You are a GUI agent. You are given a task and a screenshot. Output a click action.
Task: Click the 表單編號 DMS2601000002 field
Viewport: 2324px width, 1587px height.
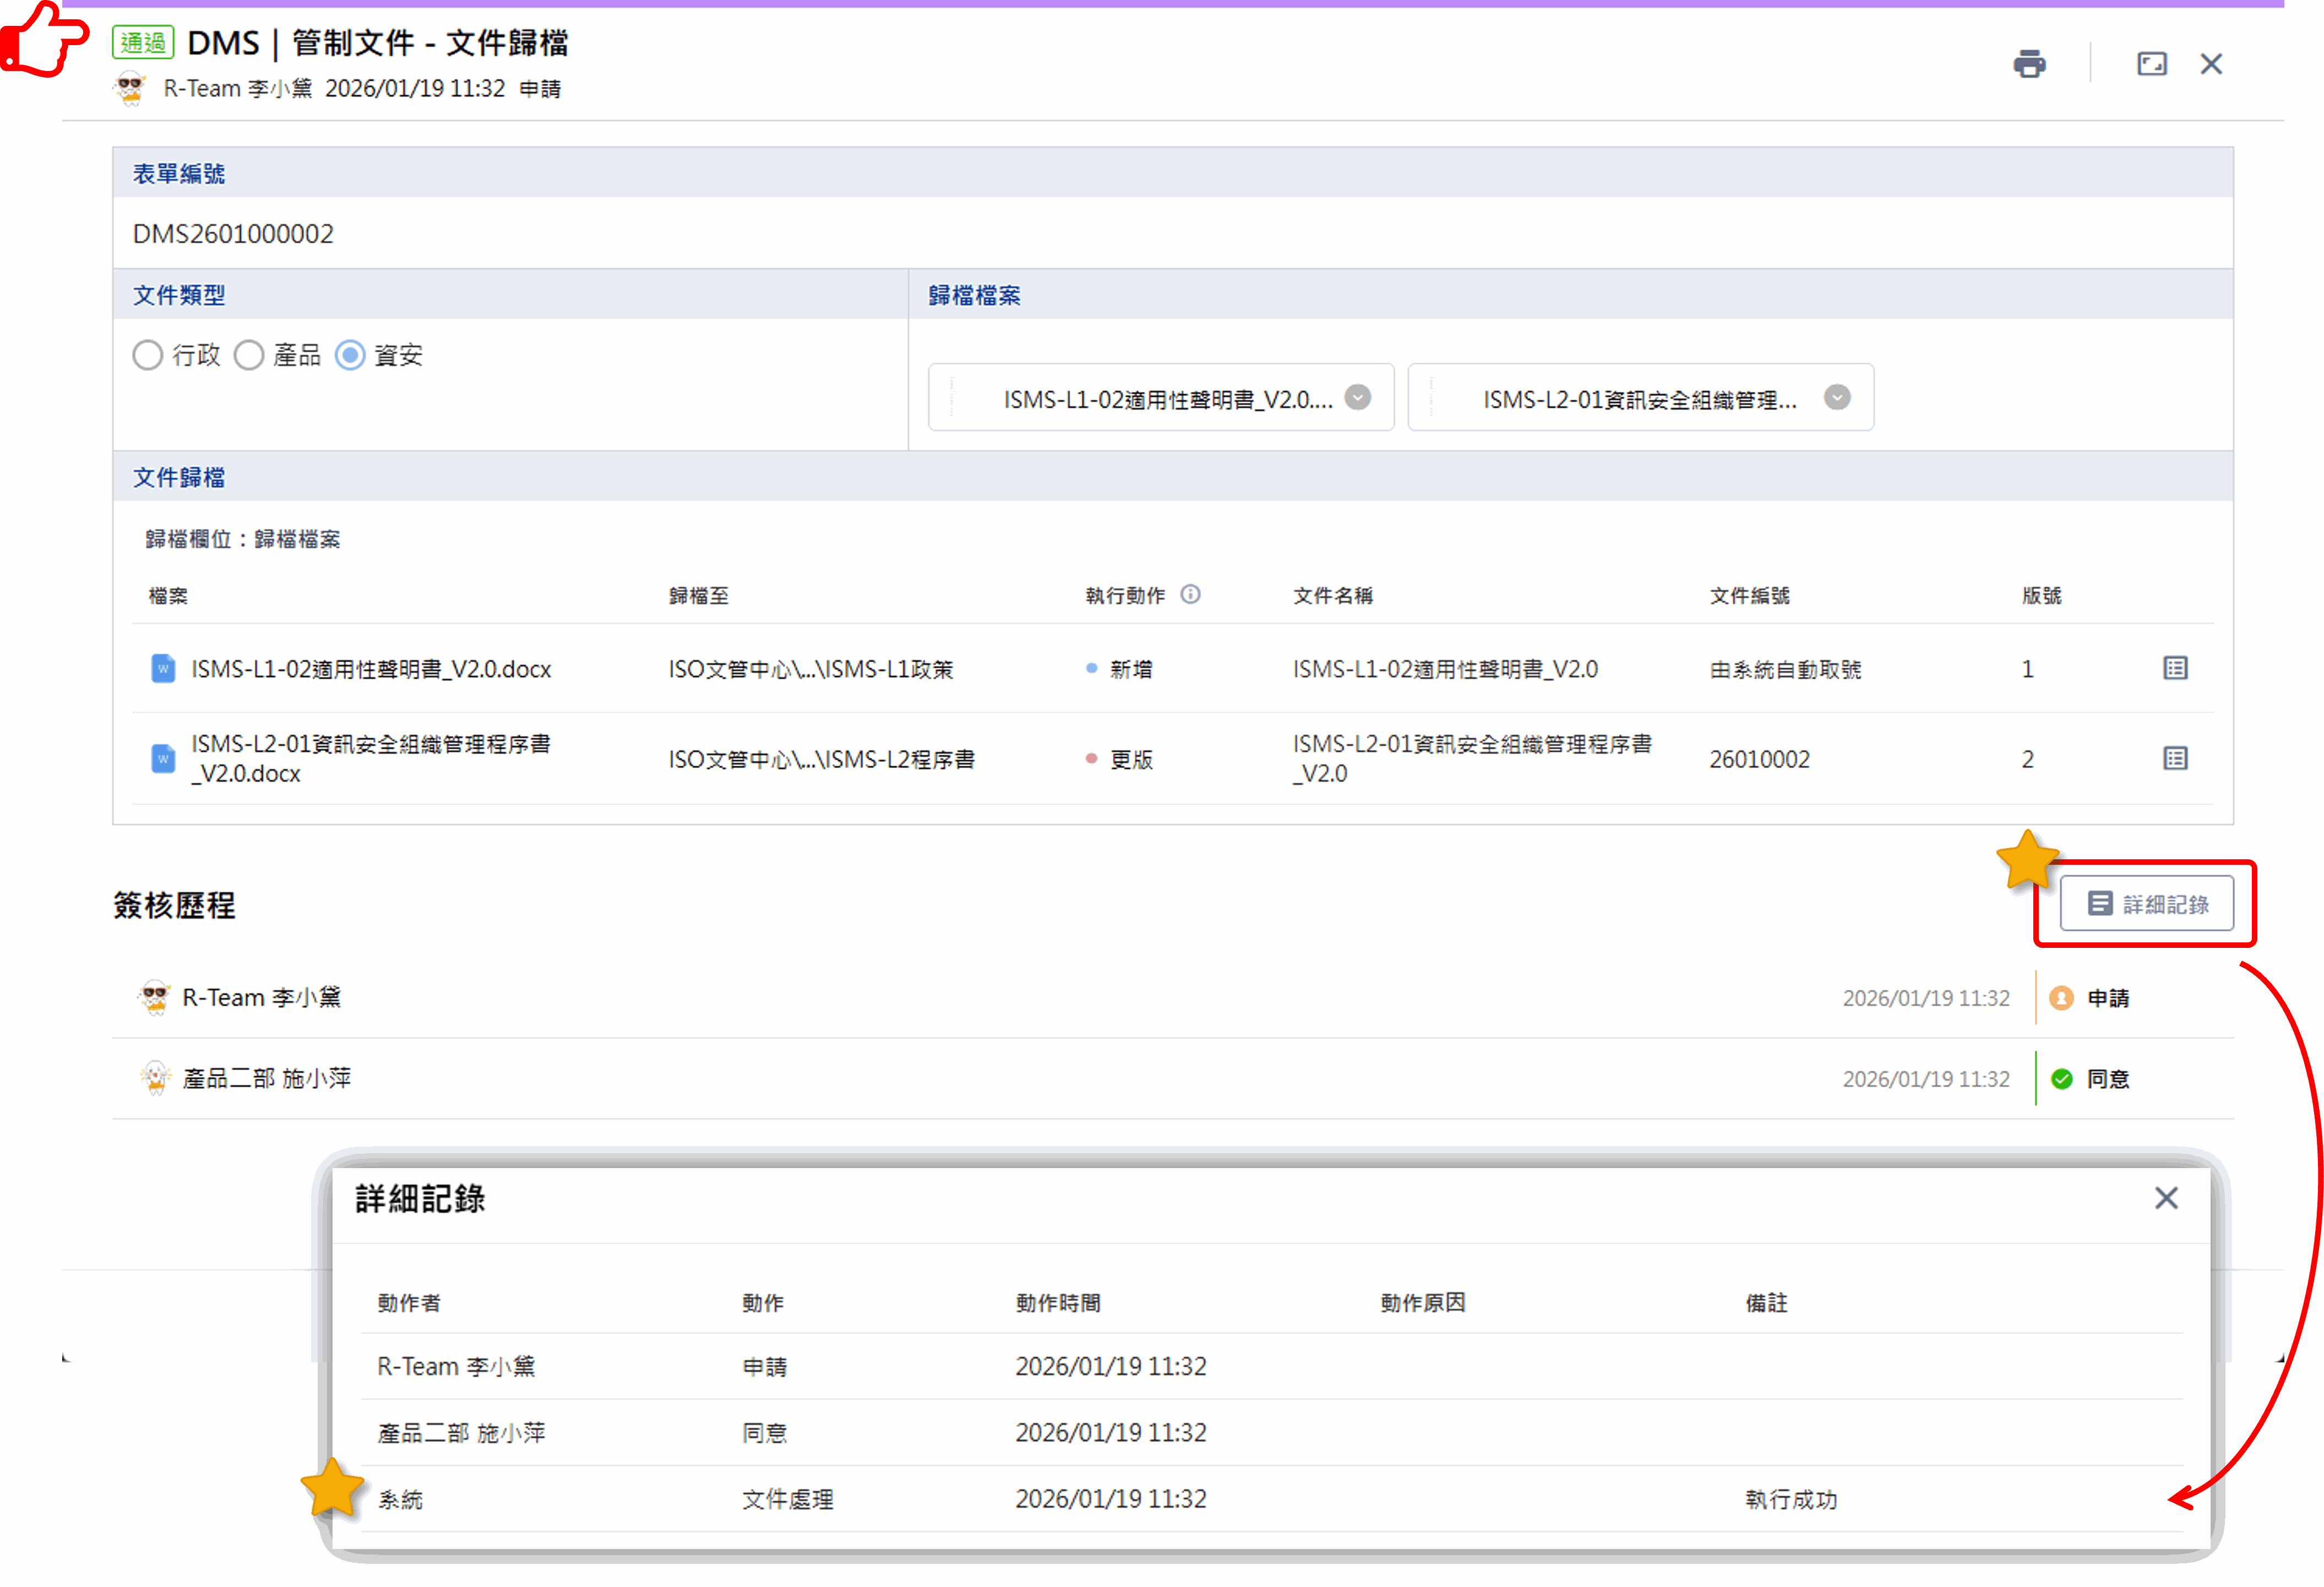233,233
